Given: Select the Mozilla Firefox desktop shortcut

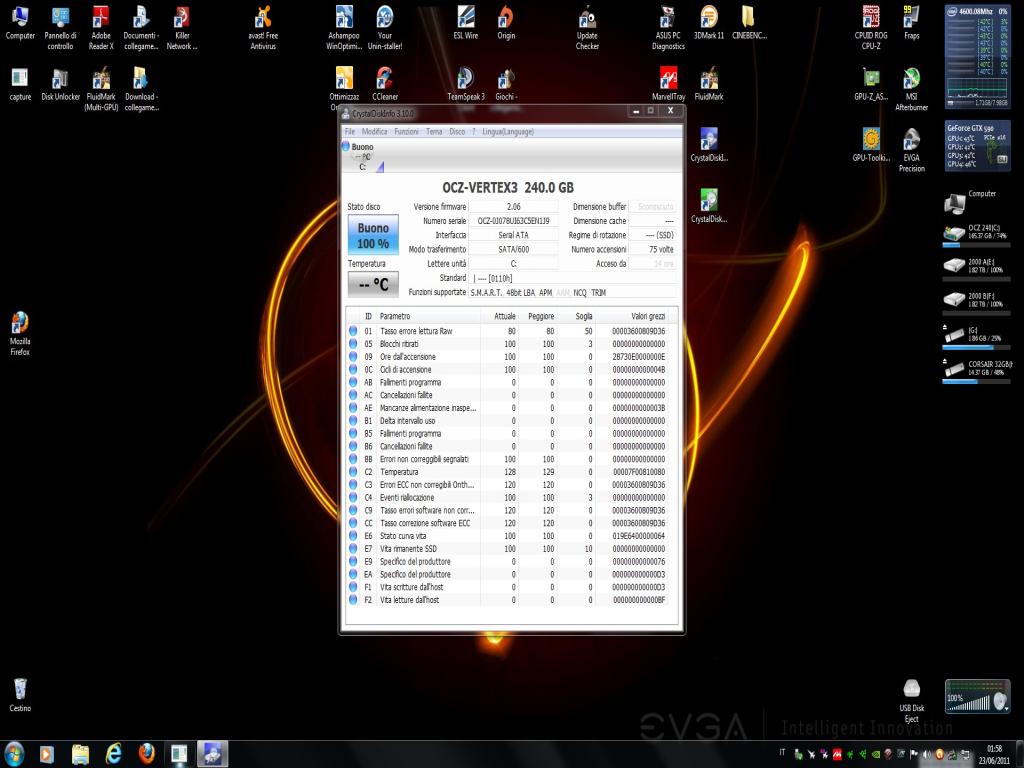Looking at the screenshot, I should tap(20, 334).
